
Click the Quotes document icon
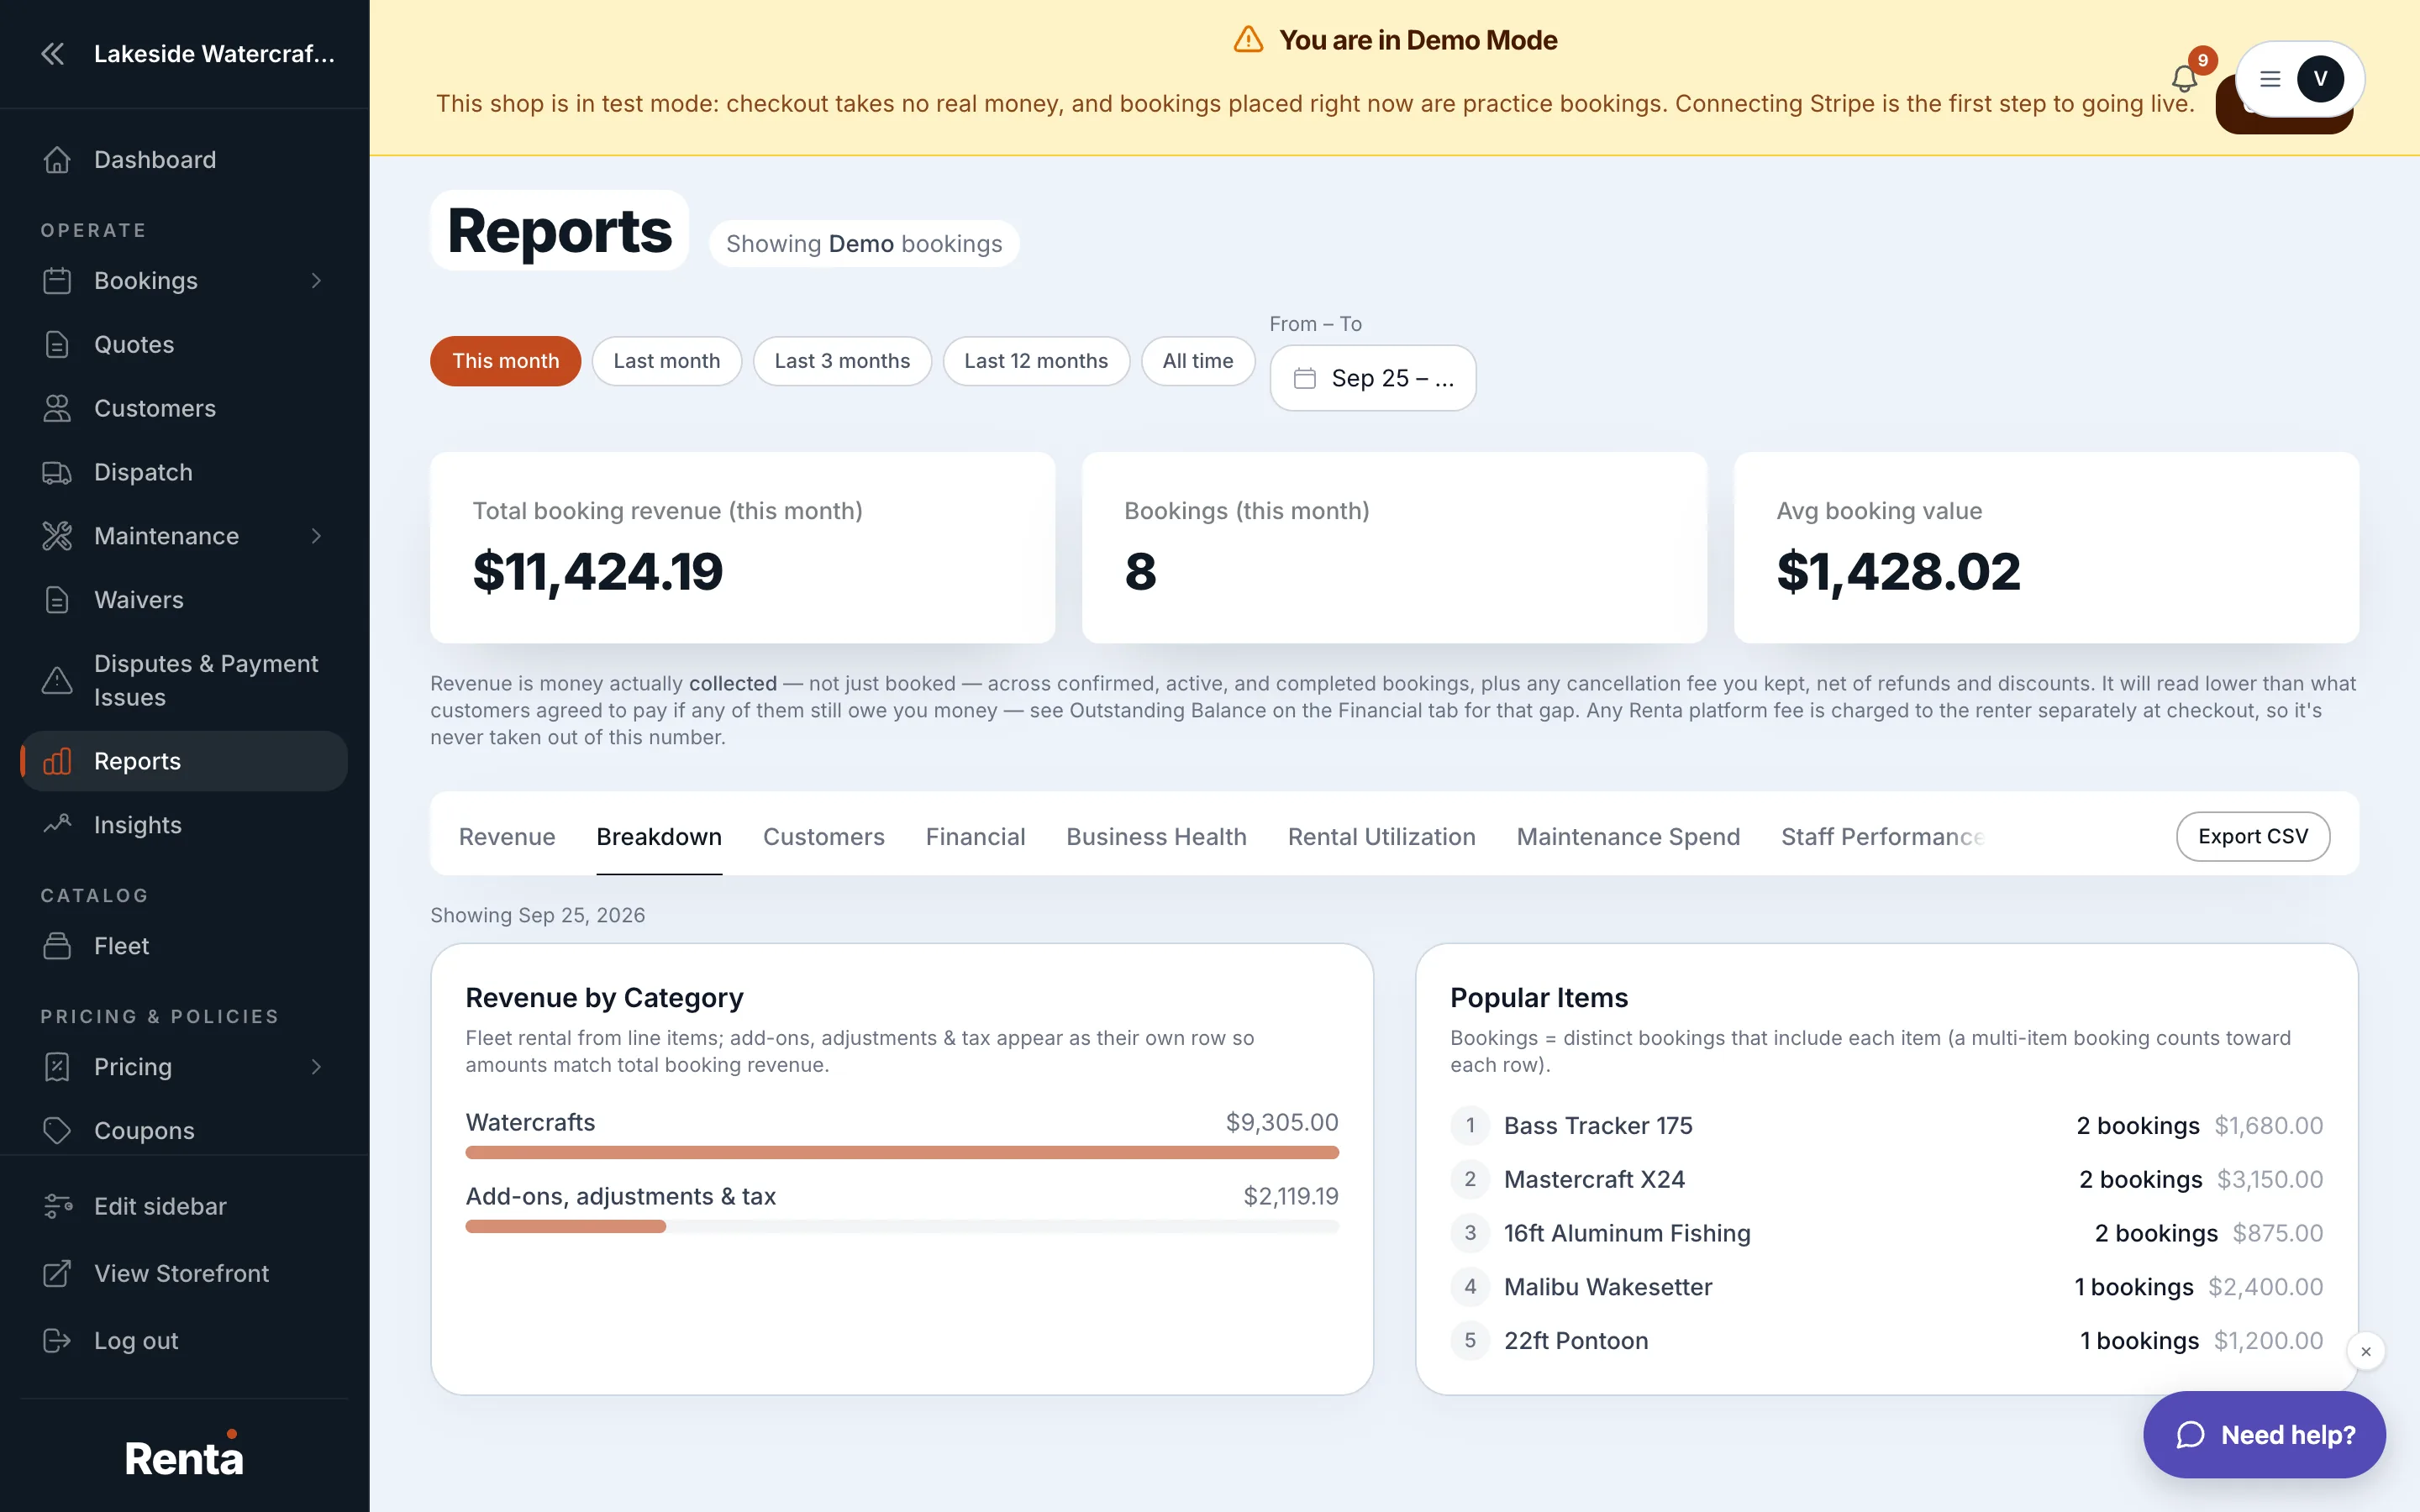(x=57, y=345)
